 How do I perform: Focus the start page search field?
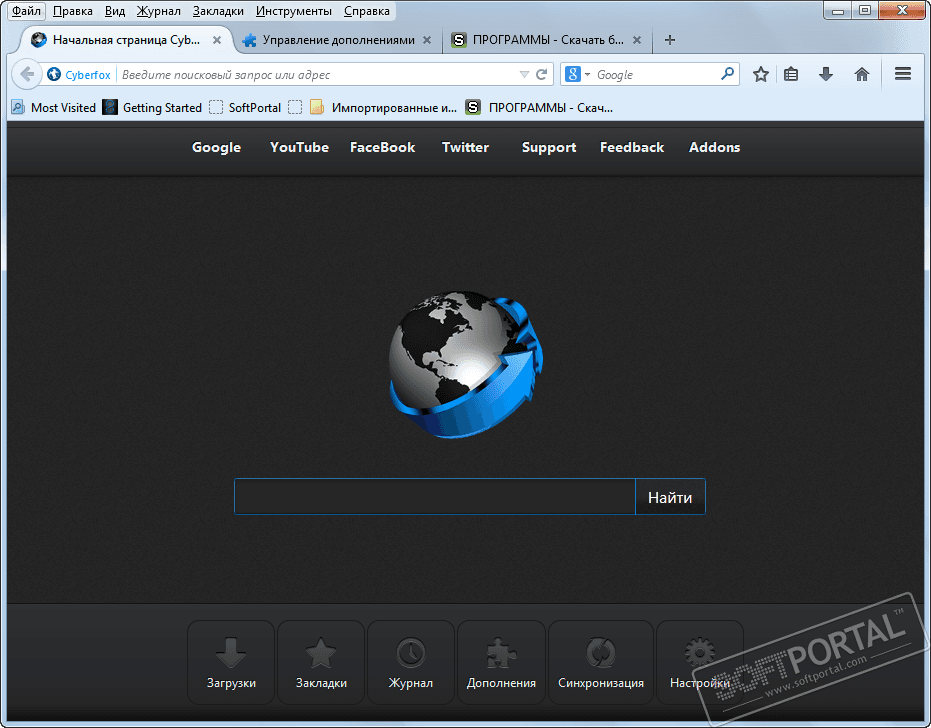435,496
